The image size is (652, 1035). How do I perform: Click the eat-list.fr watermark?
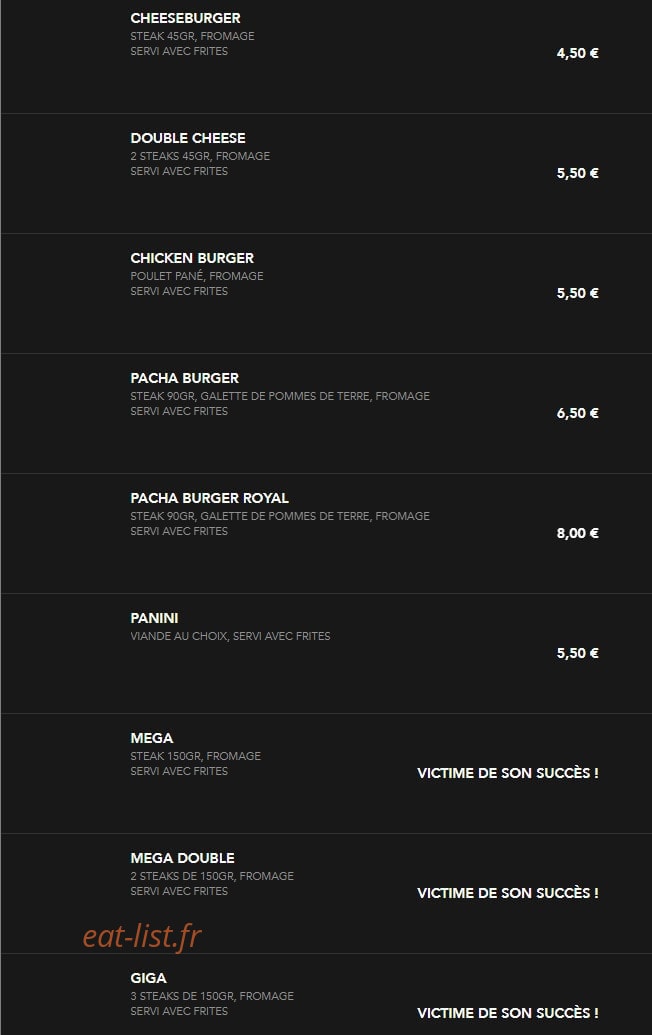[142, 936]
